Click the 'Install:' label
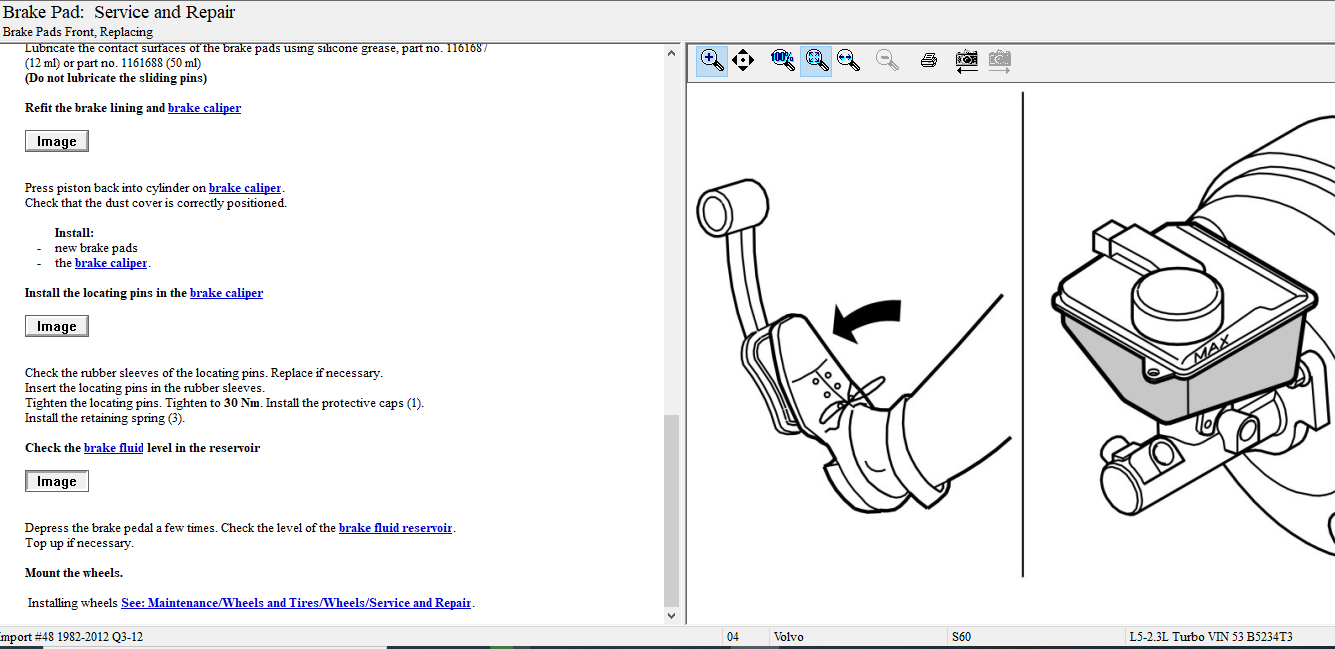The height and width of the screenshot is (649, 1335). 74,233
